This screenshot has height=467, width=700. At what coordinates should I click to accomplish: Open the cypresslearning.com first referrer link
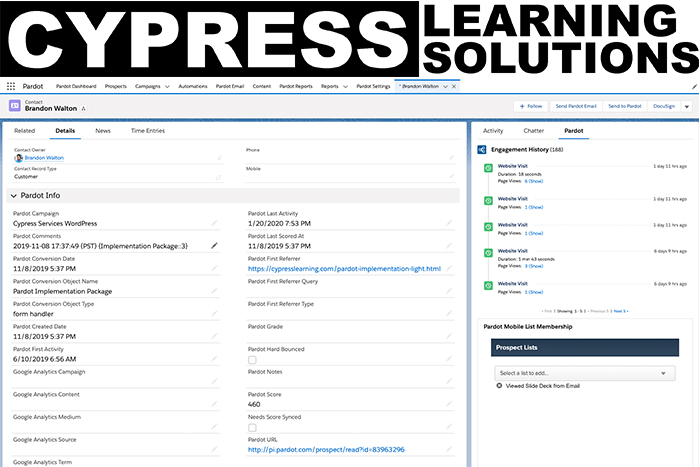coord(344,269)
